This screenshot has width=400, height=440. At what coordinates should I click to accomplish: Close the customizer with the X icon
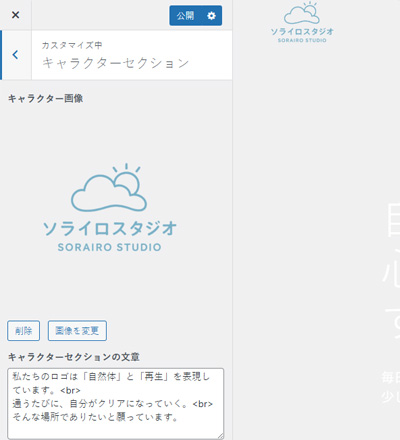[x=15, y=15]
